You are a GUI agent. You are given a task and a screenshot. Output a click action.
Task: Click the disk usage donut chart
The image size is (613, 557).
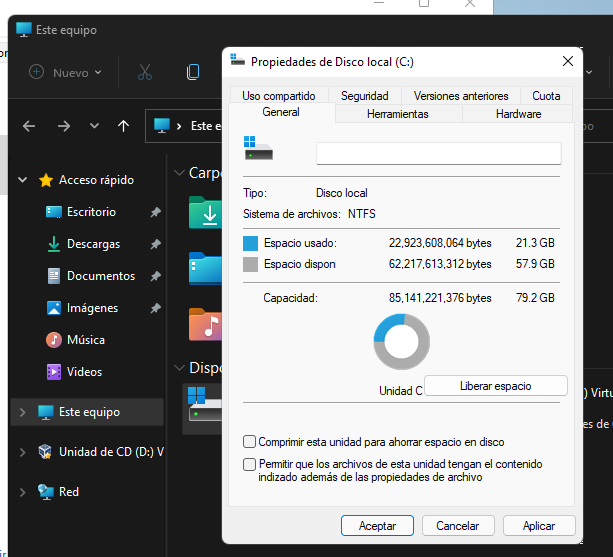401,342
